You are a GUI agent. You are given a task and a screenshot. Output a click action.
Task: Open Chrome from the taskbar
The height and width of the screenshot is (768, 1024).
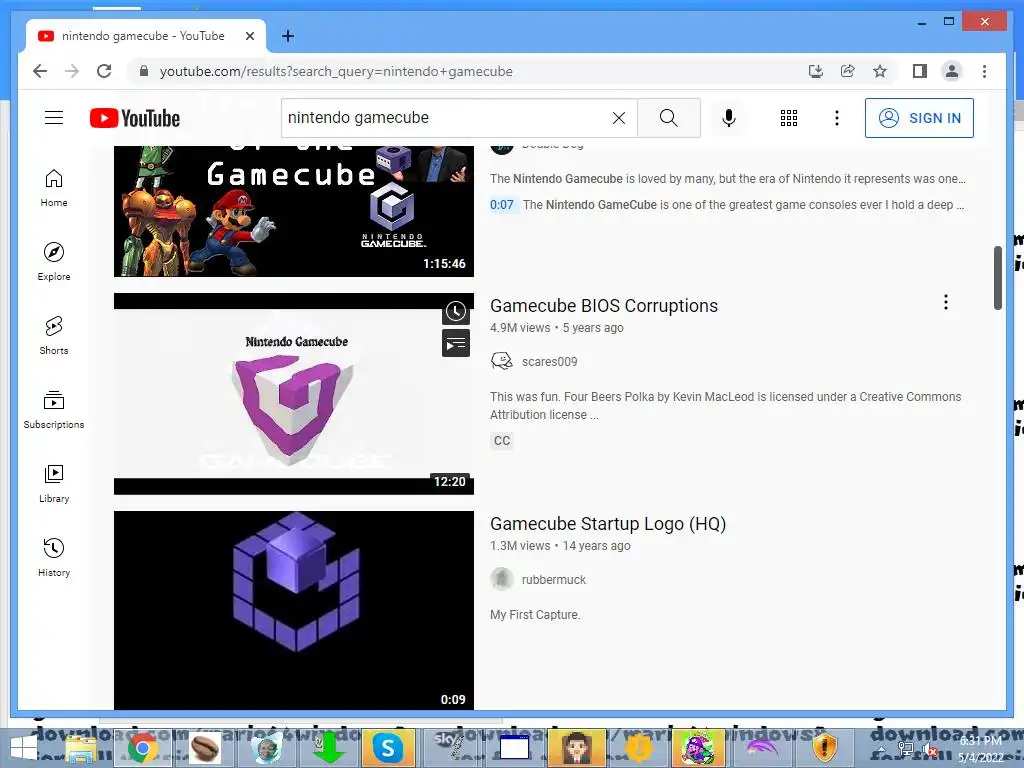coord(142,748)
